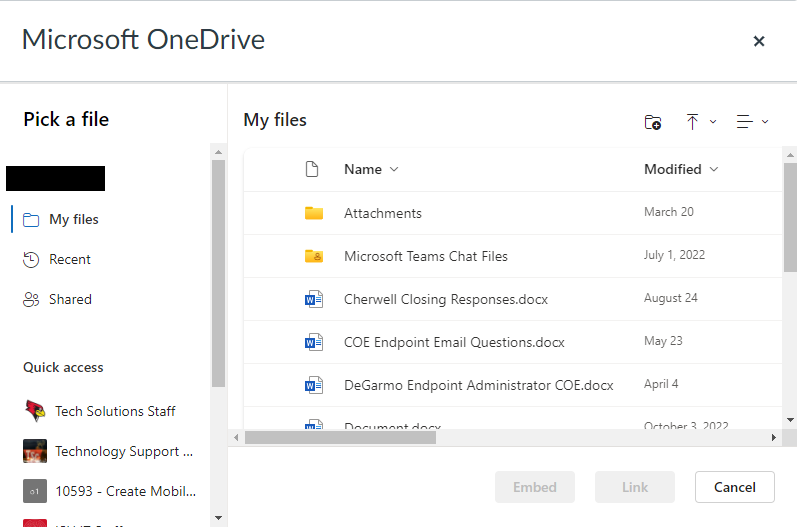Viewport: 797px width, 527px height.
Task: Open Tech Solutions Staff quick access
Action: (115, 411)
